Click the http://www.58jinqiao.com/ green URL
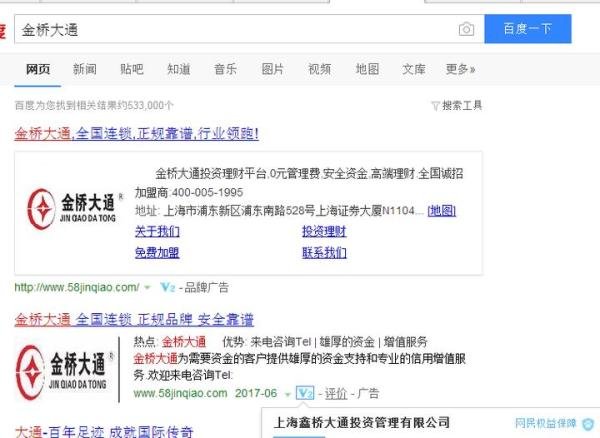 77,287
